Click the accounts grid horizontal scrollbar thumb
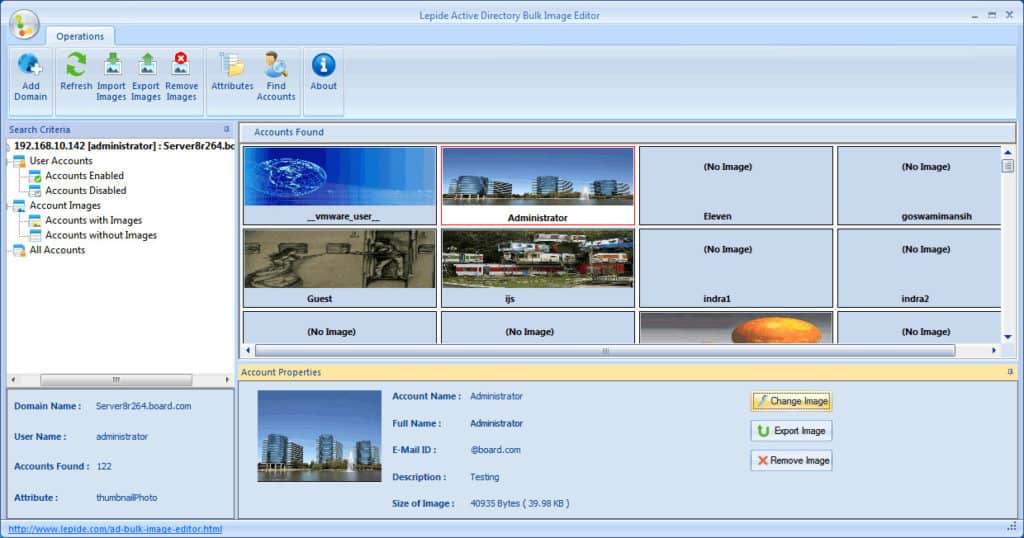1024x538 pixels. (x=605, y=351)
